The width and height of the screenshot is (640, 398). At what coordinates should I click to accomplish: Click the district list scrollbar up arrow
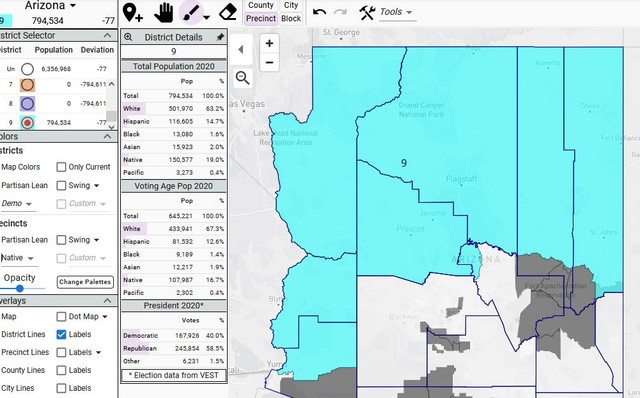(111, 84)
